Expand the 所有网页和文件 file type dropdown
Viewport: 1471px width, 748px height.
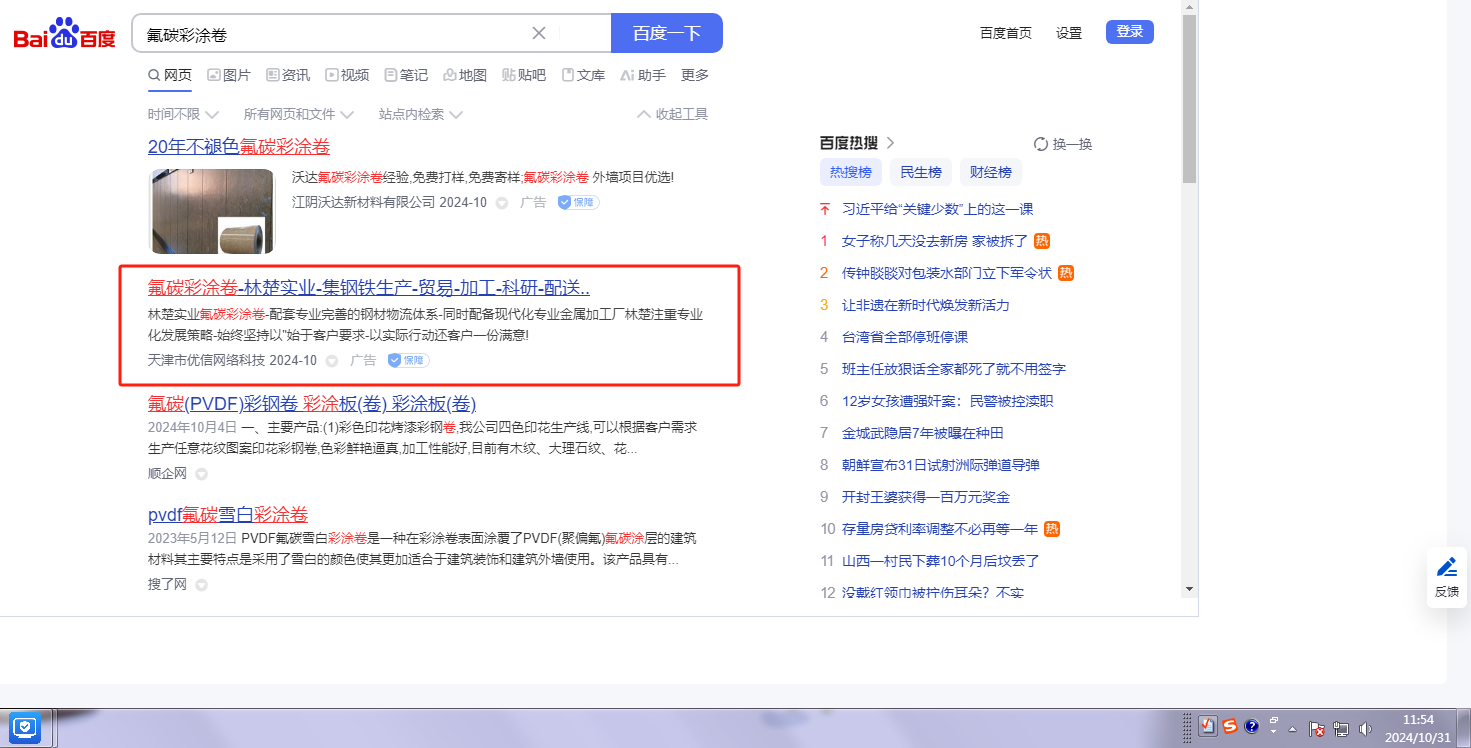[x=298, y=114]
